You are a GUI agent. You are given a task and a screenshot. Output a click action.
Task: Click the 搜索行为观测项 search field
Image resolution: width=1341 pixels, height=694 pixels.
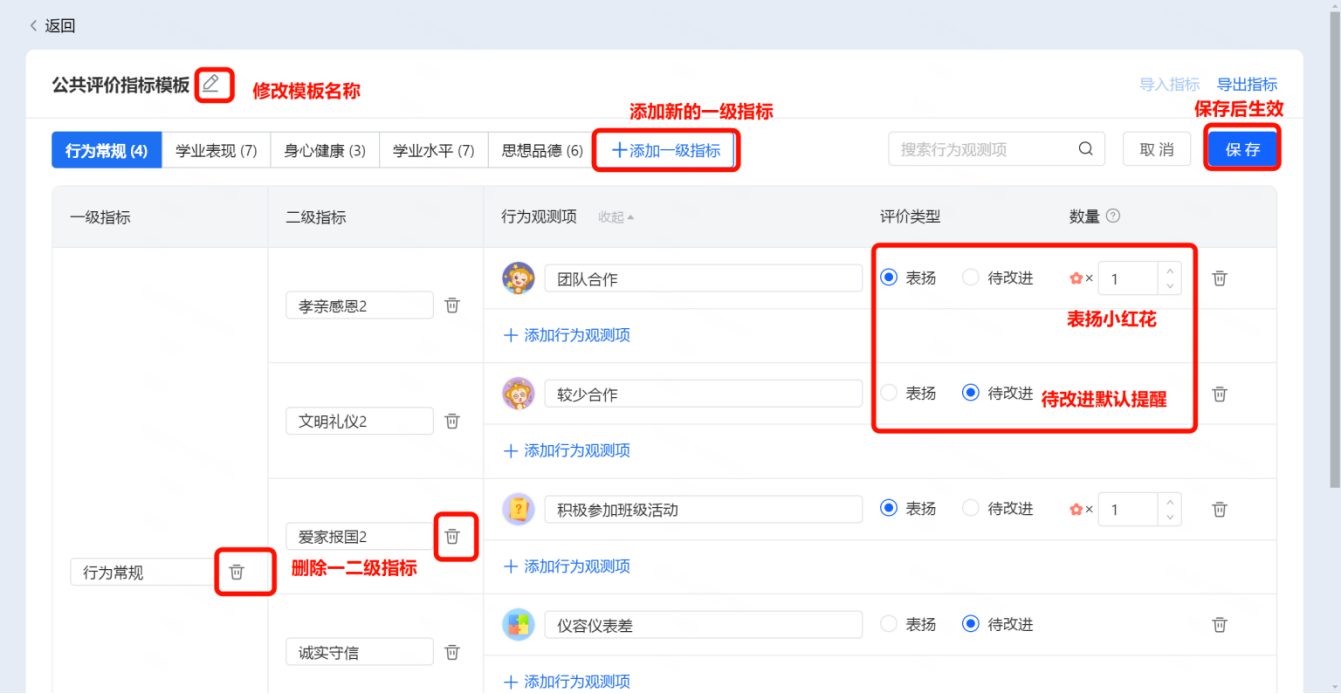pyautogui.click(x=985, y=149)
